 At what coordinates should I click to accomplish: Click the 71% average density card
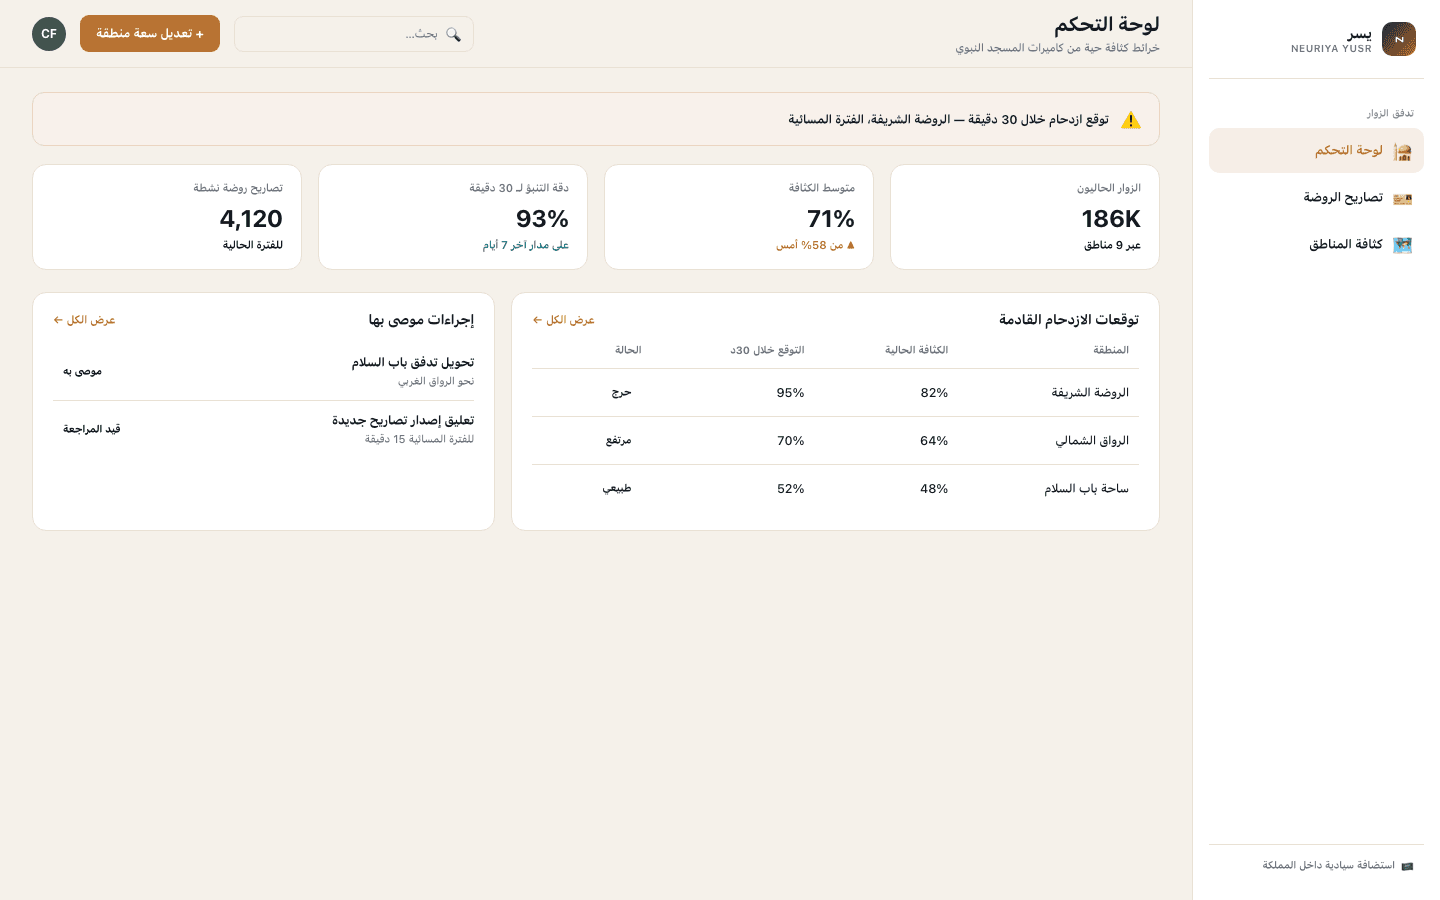coord(739,217)
